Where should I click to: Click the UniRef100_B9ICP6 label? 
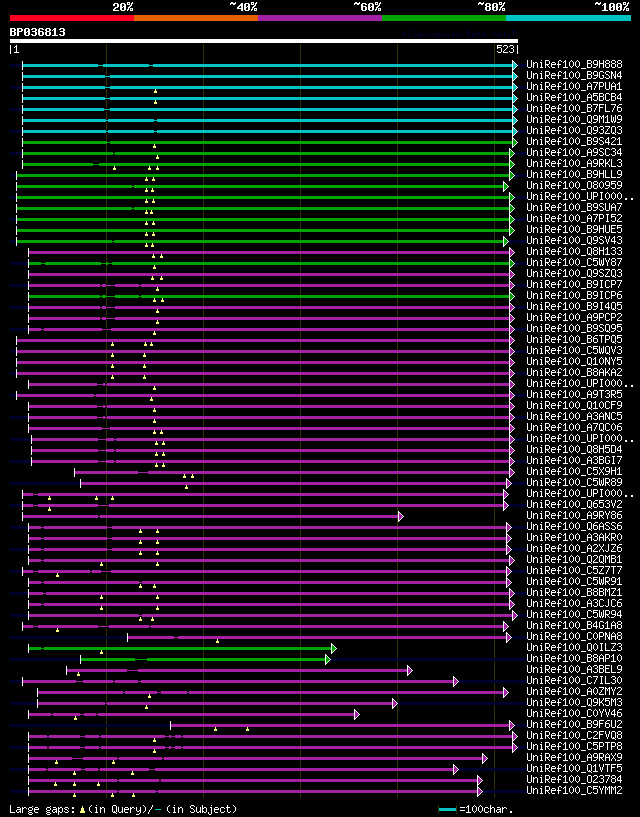coord(574,295)
